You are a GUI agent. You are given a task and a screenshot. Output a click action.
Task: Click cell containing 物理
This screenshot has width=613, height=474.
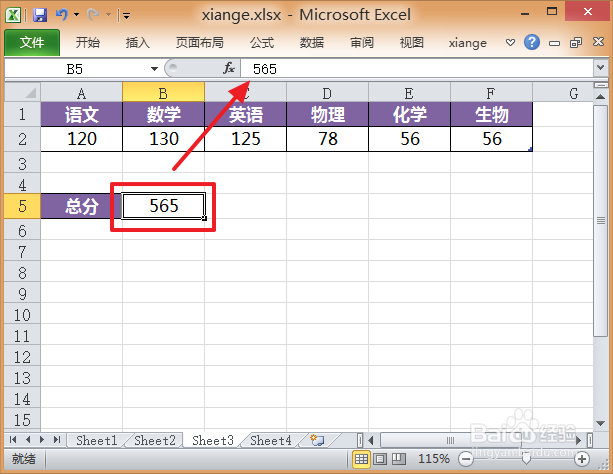click(327, 115)
